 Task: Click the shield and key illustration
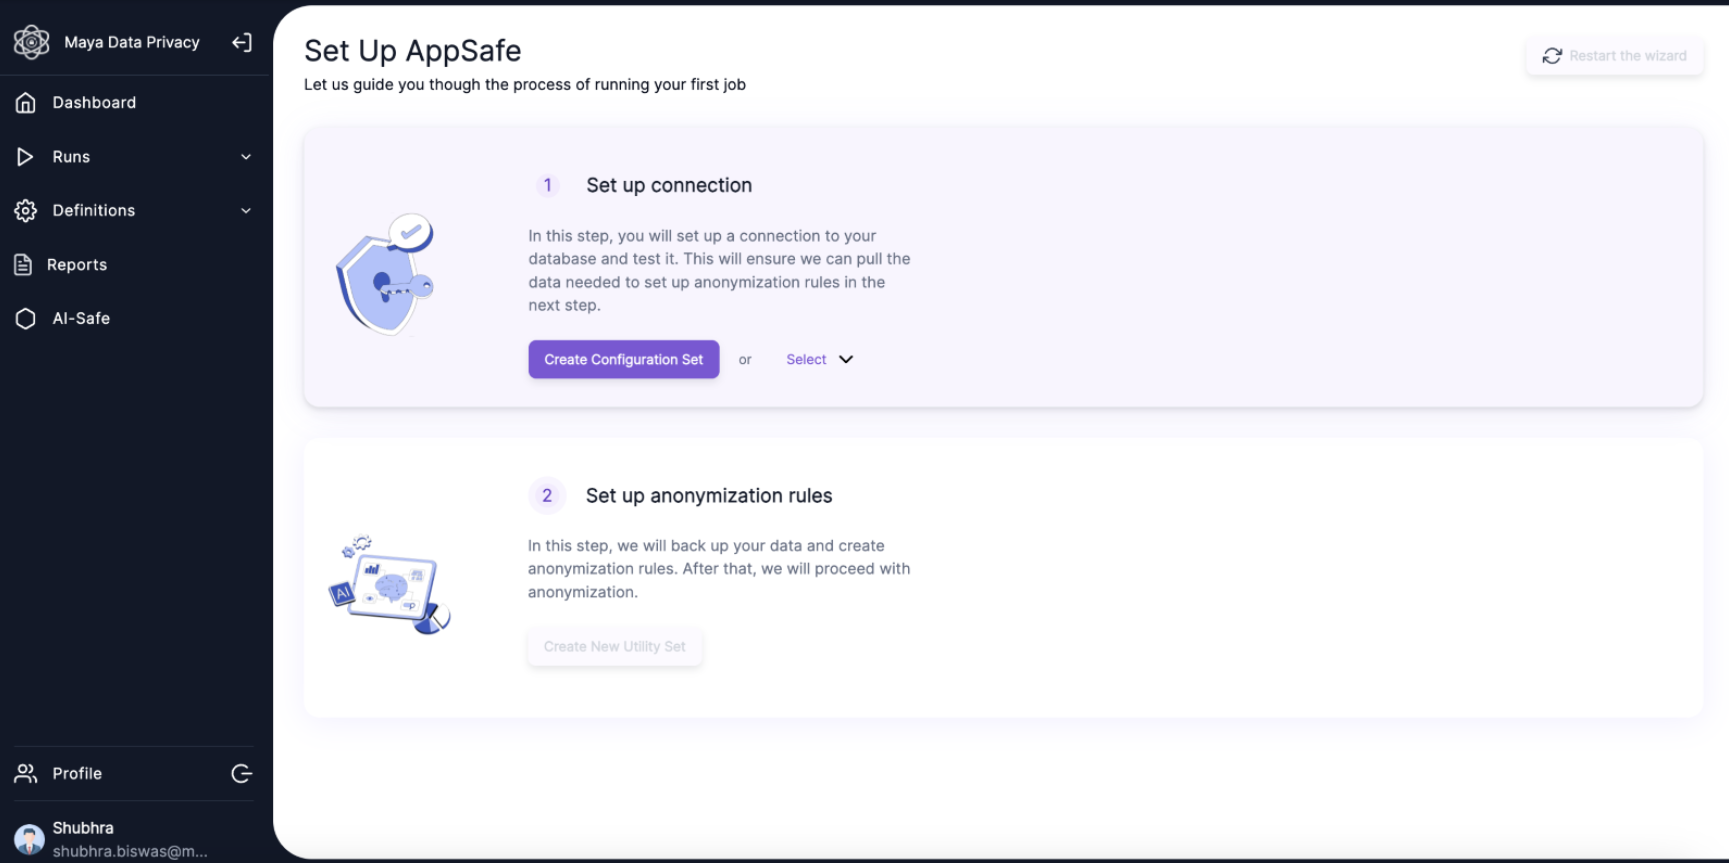(x=385, y=273)
